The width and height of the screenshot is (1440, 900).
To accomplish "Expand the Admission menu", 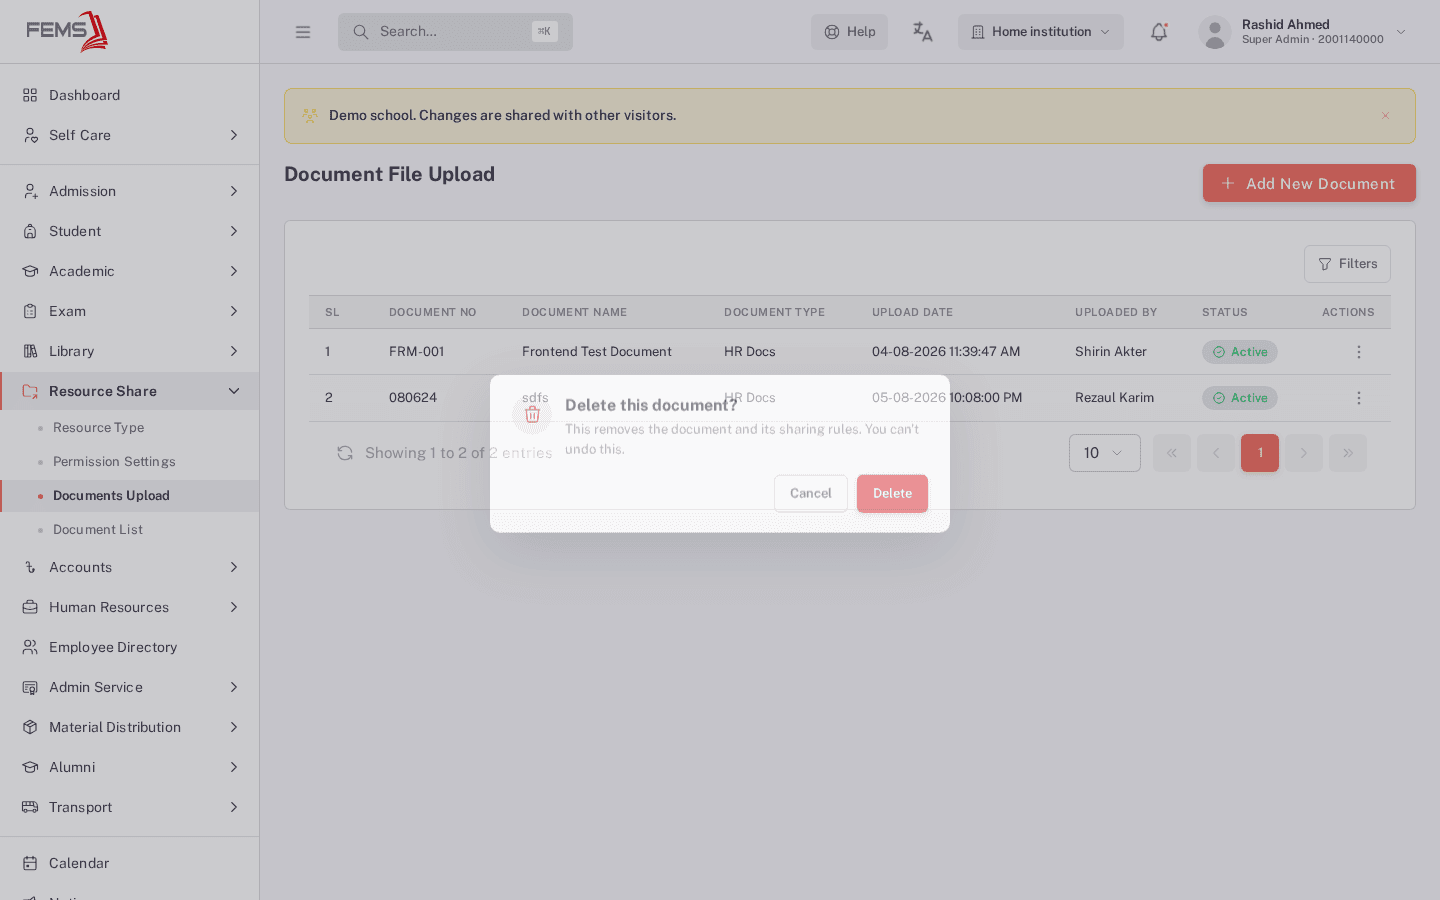I will tap(130, 191).
